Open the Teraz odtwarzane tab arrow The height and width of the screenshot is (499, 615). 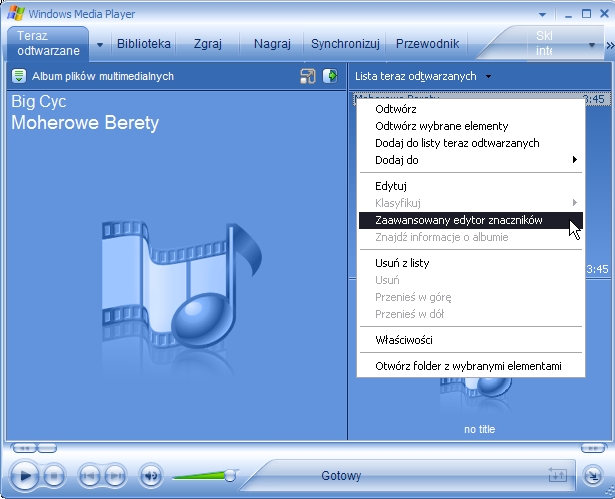(100, 45)
